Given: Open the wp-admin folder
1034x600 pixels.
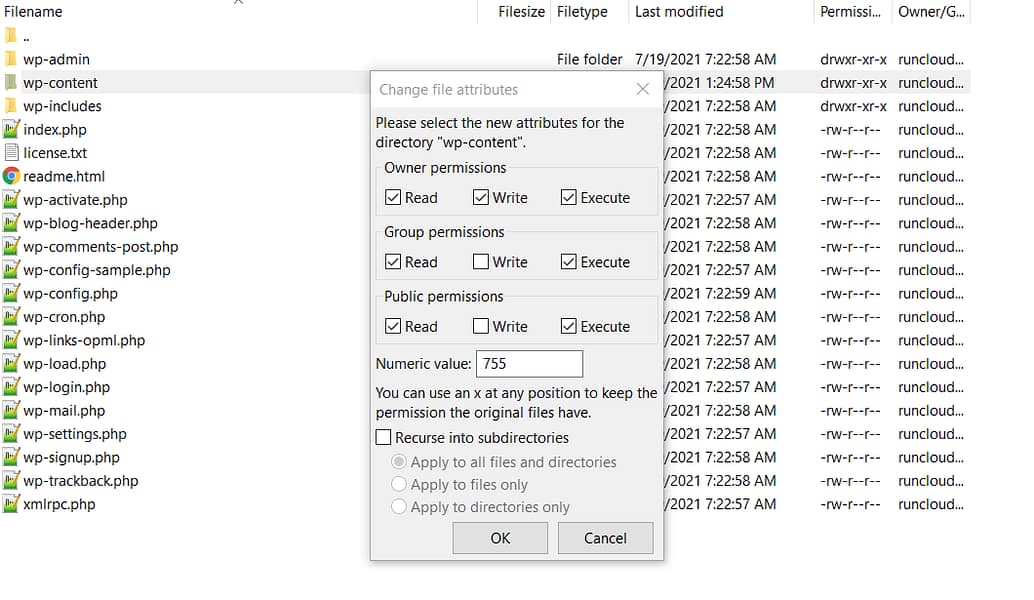Looking at the screenshot, I should (10, 59).
